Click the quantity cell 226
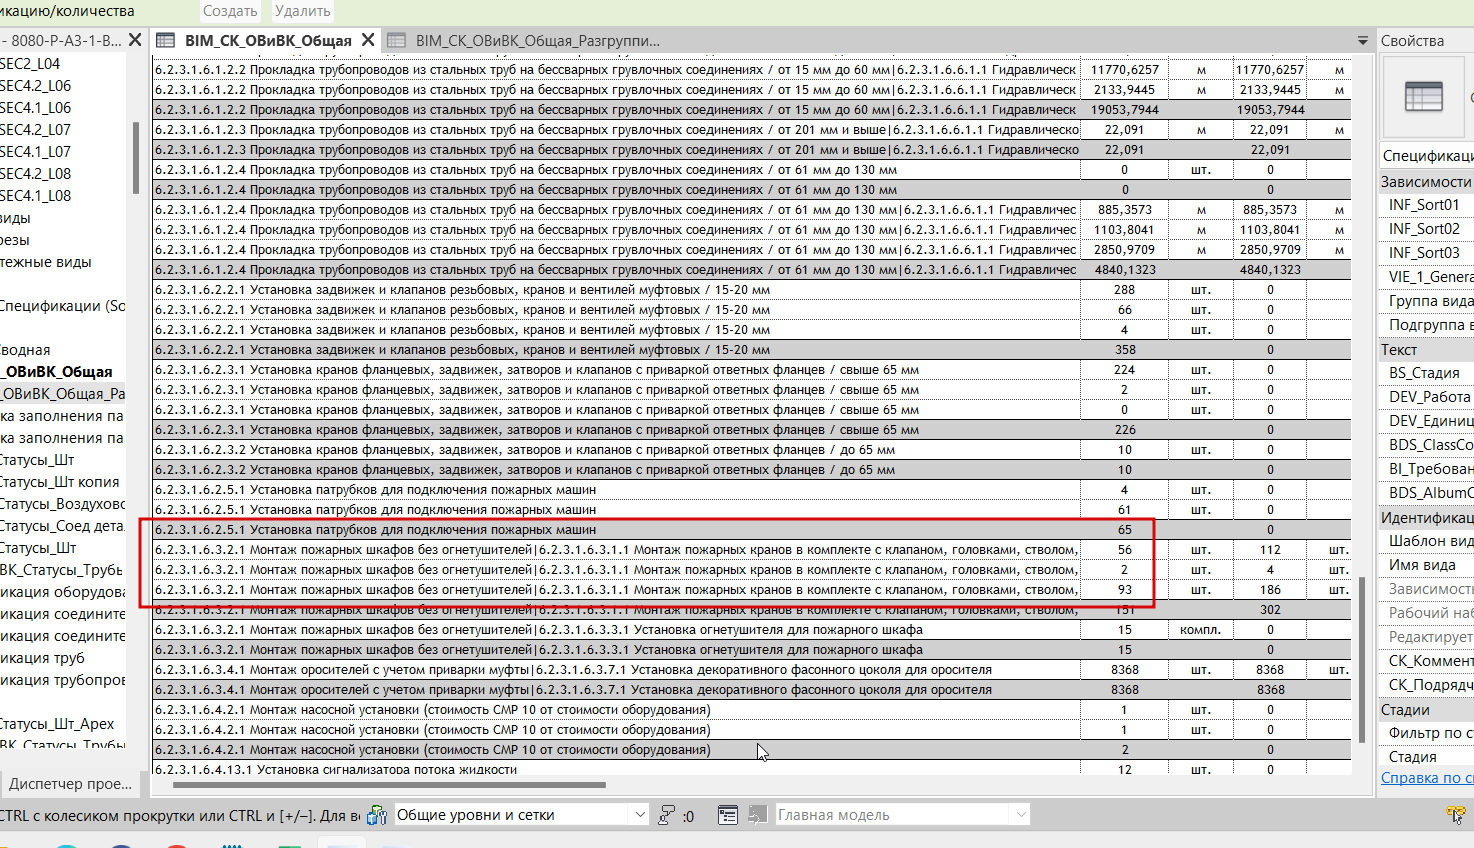The width and height of the screenshot is (1474, 848). point(1124,429)
